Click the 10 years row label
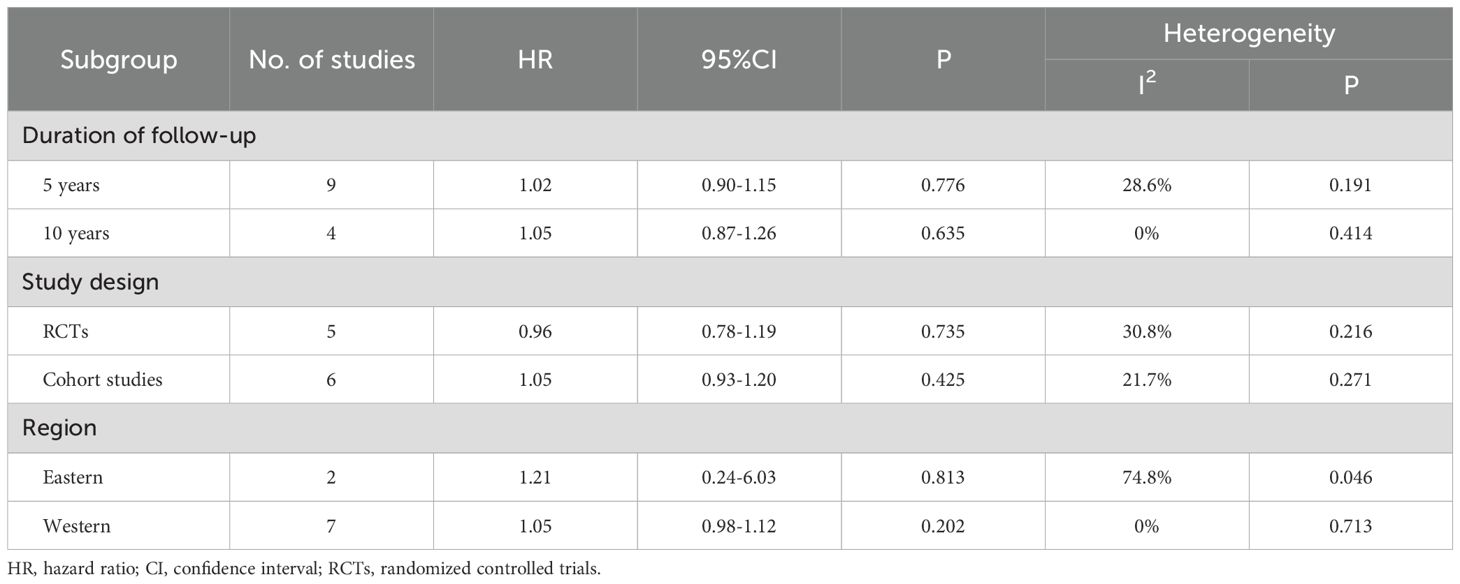Viewport: 1460px width, 584px height. 75,234
